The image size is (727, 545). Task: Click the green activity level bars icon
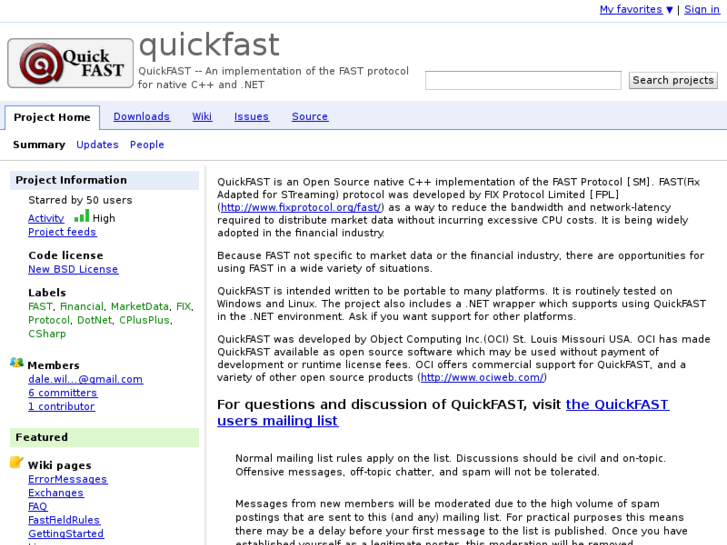pyautogui.click(x=82, y=216)
